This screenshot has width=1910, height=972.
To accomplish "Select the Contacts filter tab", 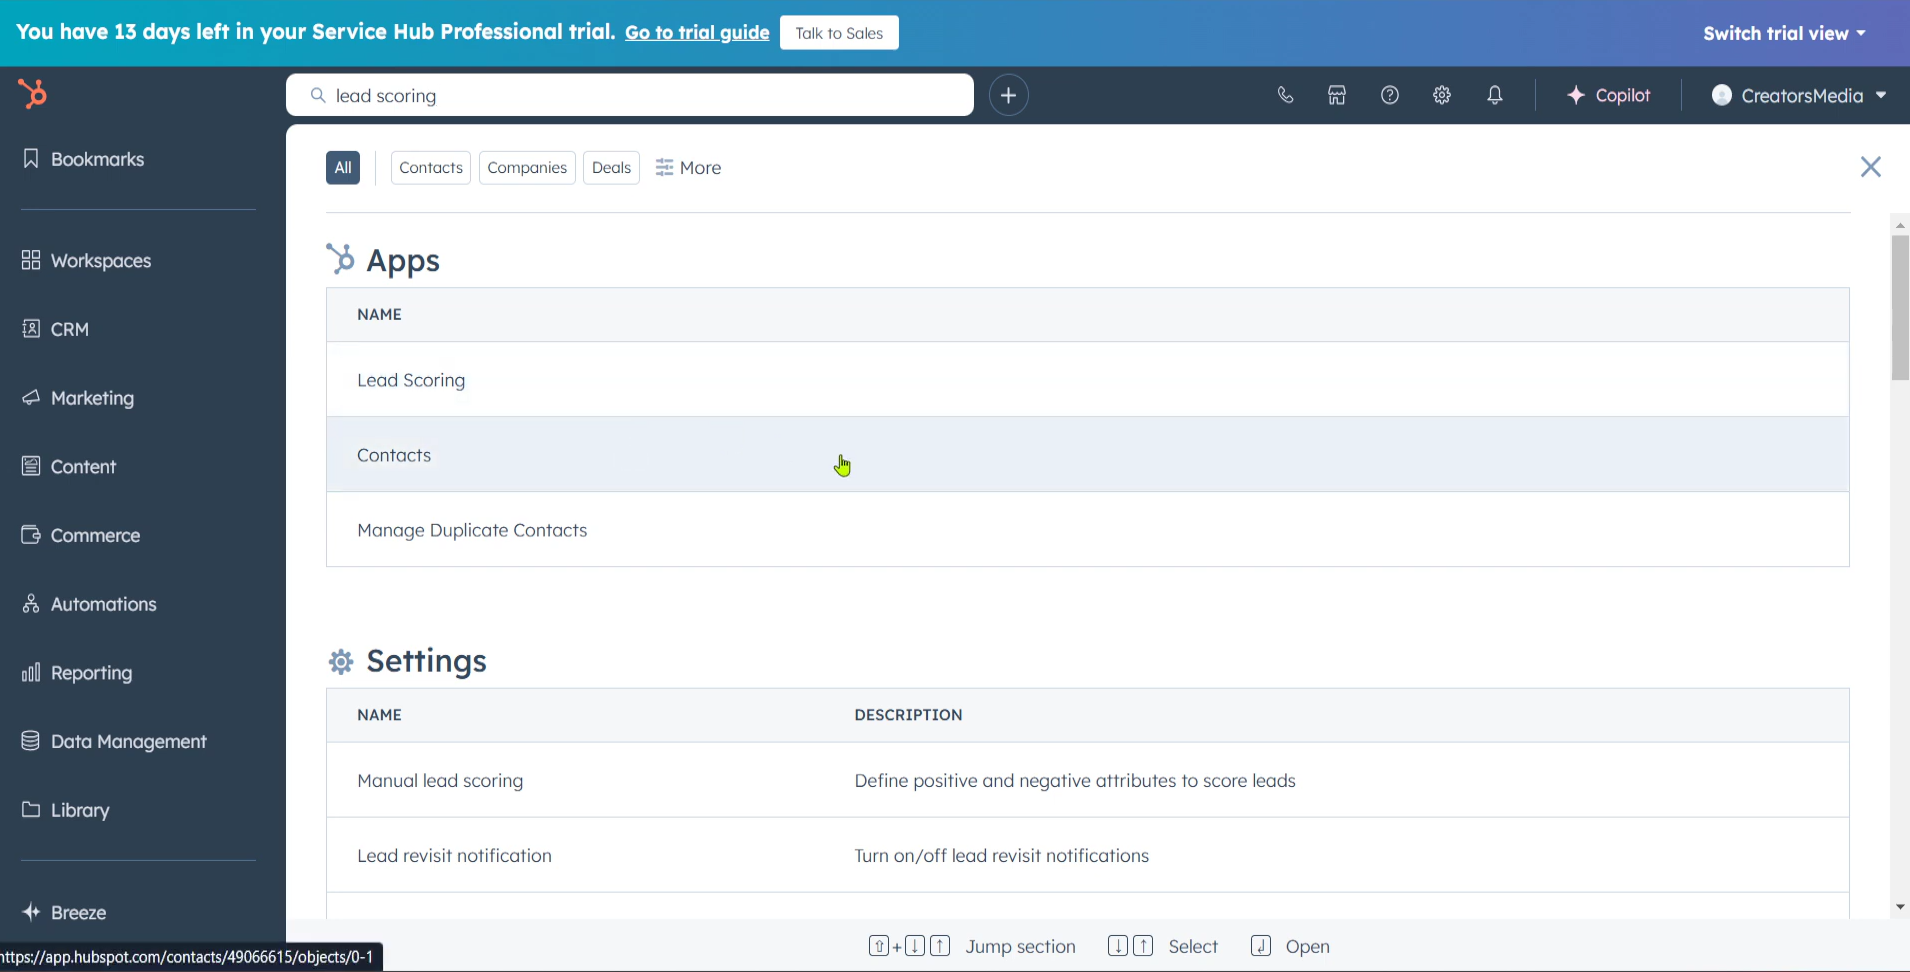I will coord(430,168).
